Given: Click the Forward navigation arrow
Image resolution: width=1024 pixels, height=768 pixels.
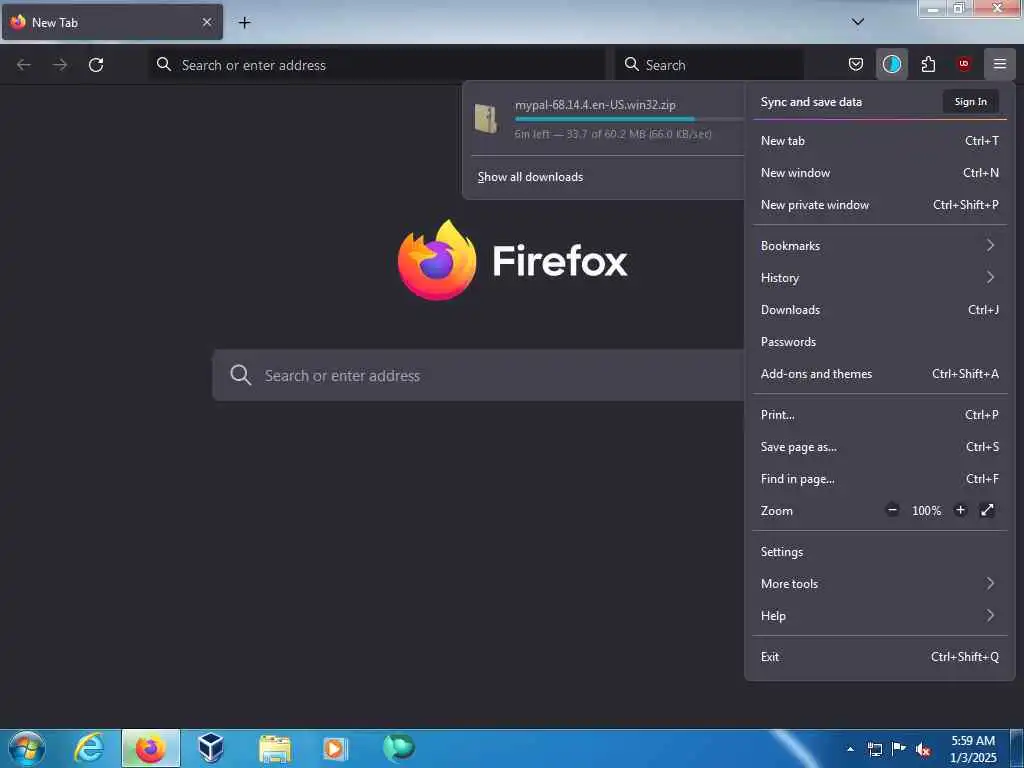Looking at the screenshot, I should tap(60, 65).
